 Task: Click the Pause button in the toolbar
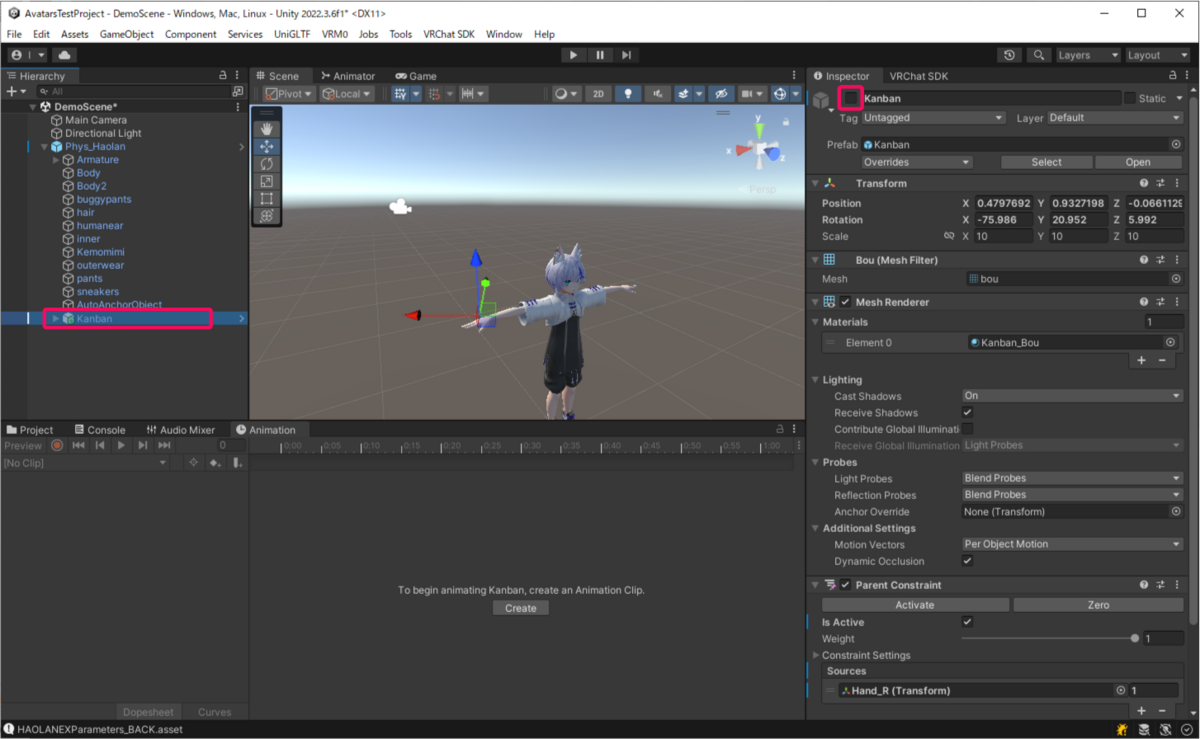pos(600,55)
